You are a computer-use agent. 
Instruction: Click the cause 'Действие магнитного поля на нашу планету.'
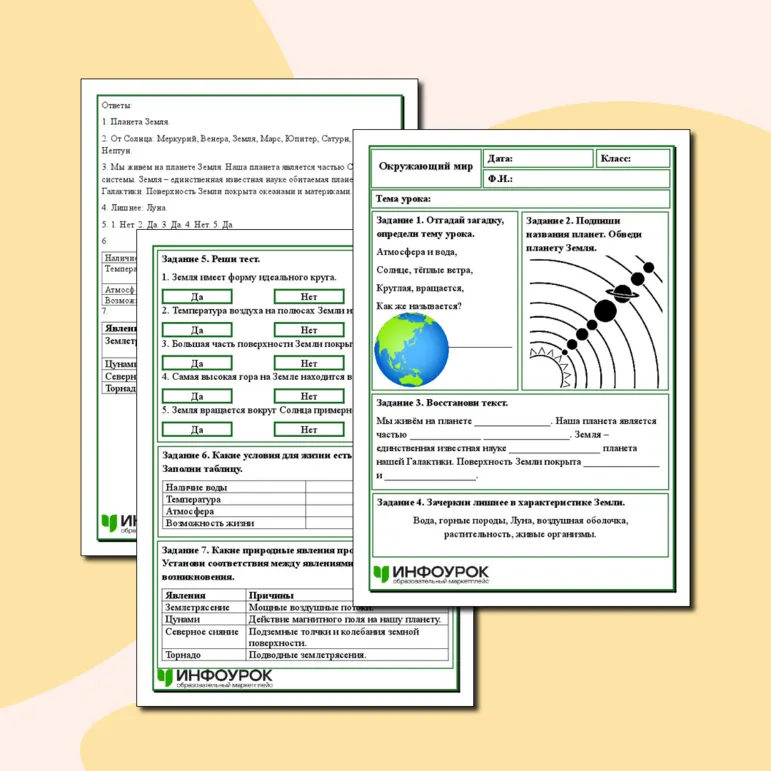[345, 619]
